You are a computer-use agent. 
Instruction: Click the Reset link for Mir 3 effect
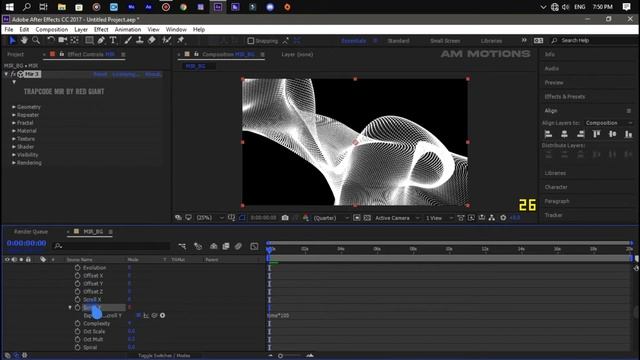point(100,74)
